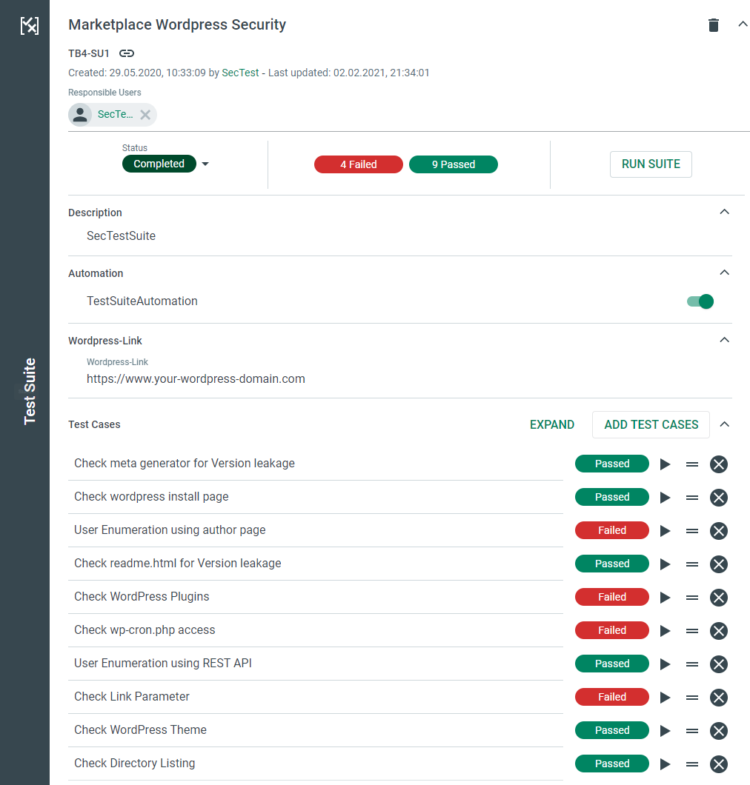The height and width of the screenshot is (785, 750).
Task: Reorder handle for 'Check Link Parameter'
Action: coord(692,697)
